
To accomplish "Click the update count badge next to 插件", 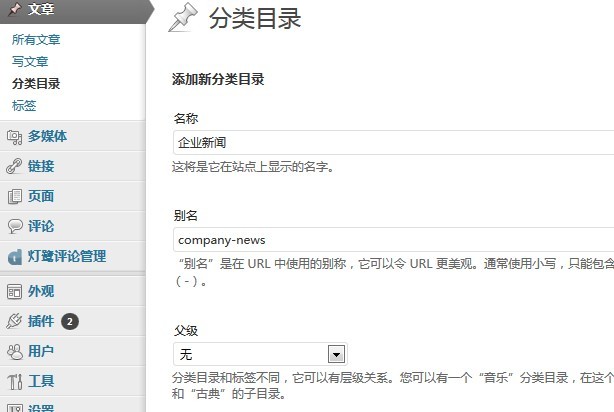I will (x=70, y=322).
